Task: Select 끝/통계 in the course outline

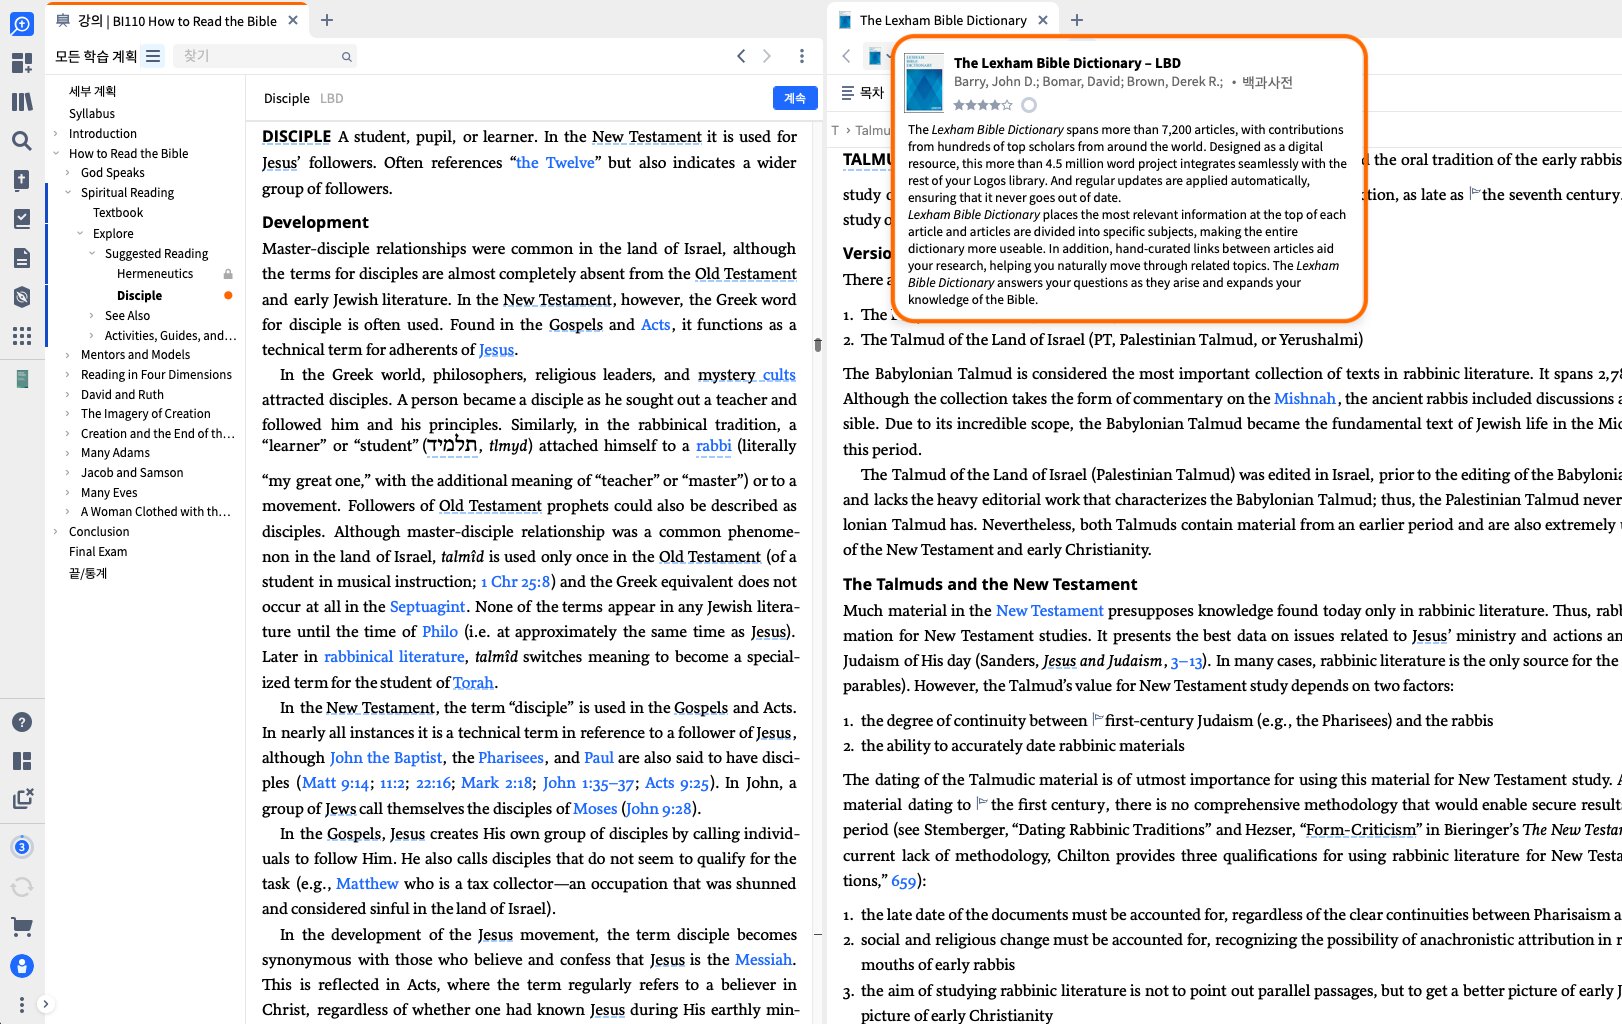Action: click(88, 573)
